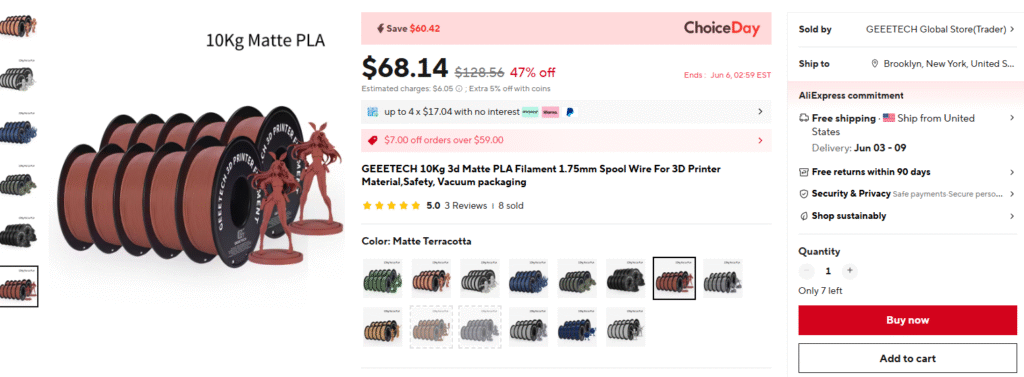
Task: Click the estimated charges info icon
Action: tap(458, 89)
